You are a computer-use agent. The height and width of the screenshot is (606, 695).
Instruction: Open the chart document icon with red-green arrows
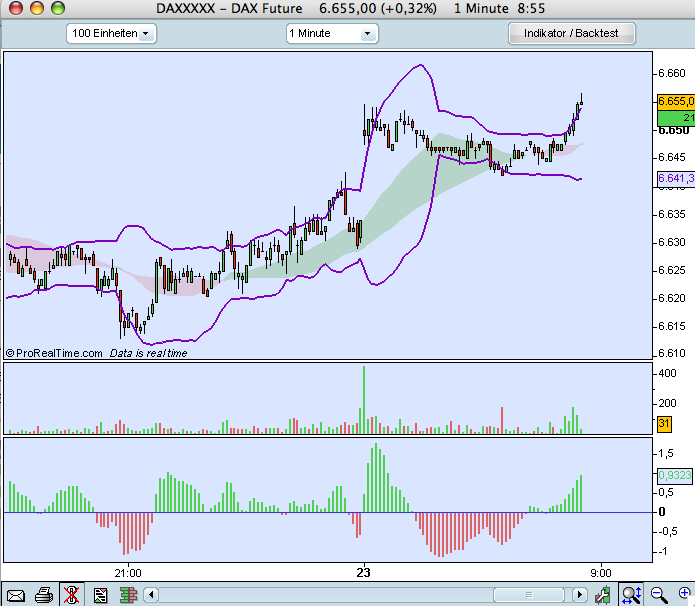(100, 595)
